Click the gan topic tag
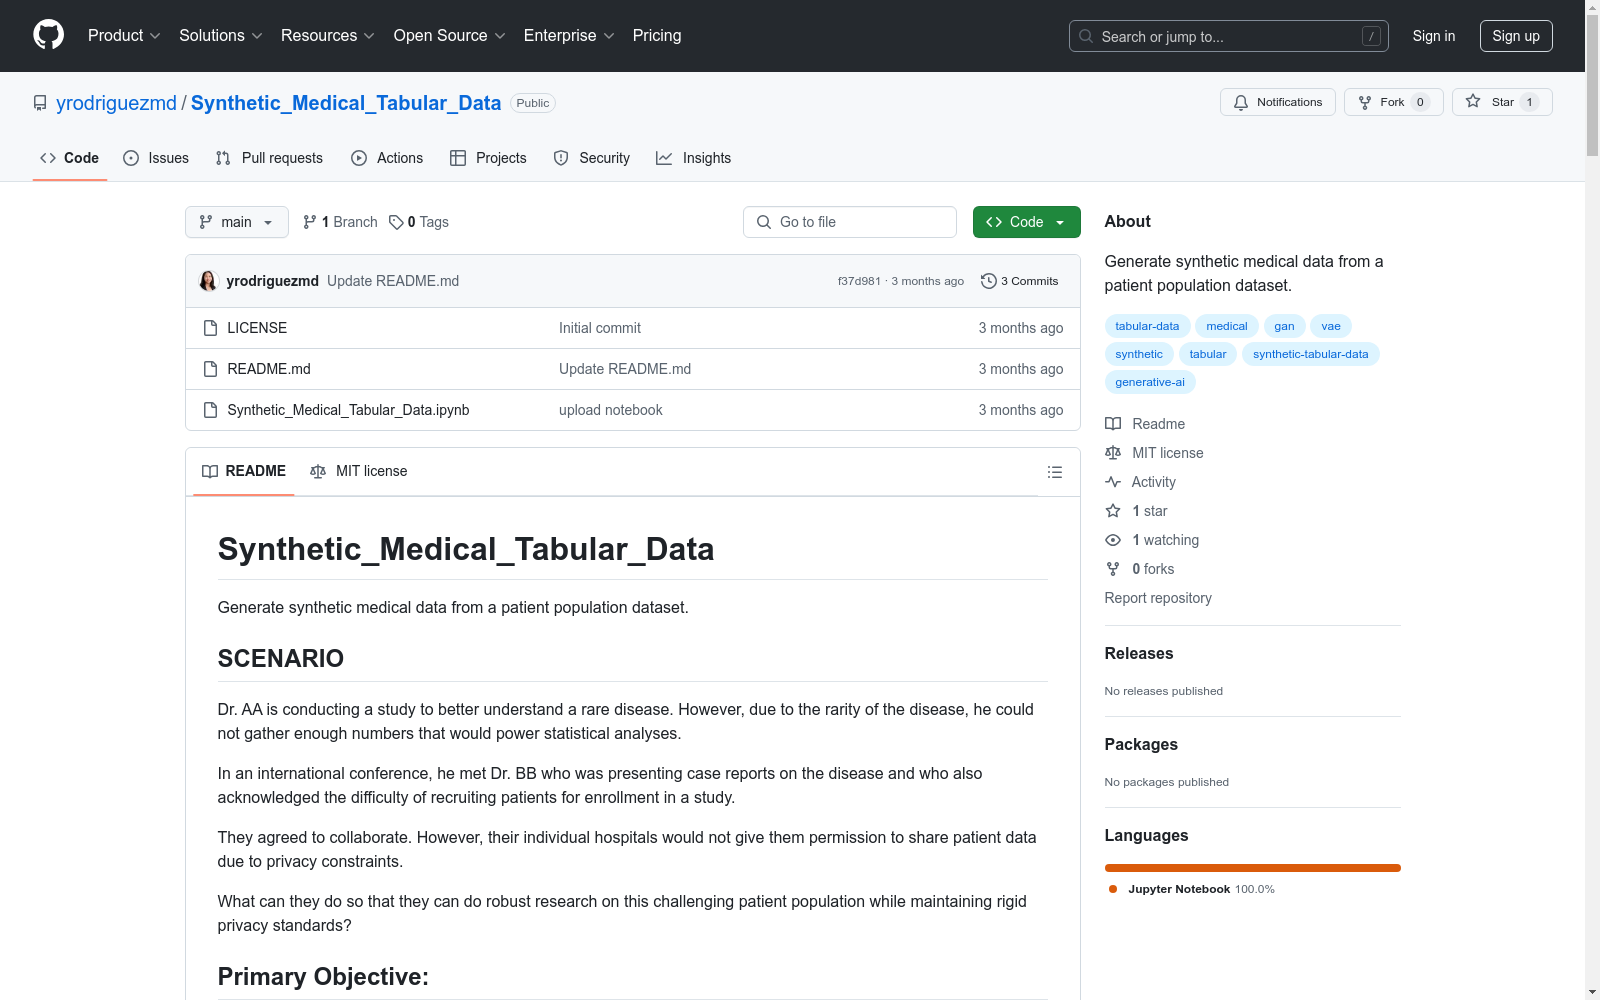The width and height of the screenshot is (1600, 1000). tap(1284, 326)
